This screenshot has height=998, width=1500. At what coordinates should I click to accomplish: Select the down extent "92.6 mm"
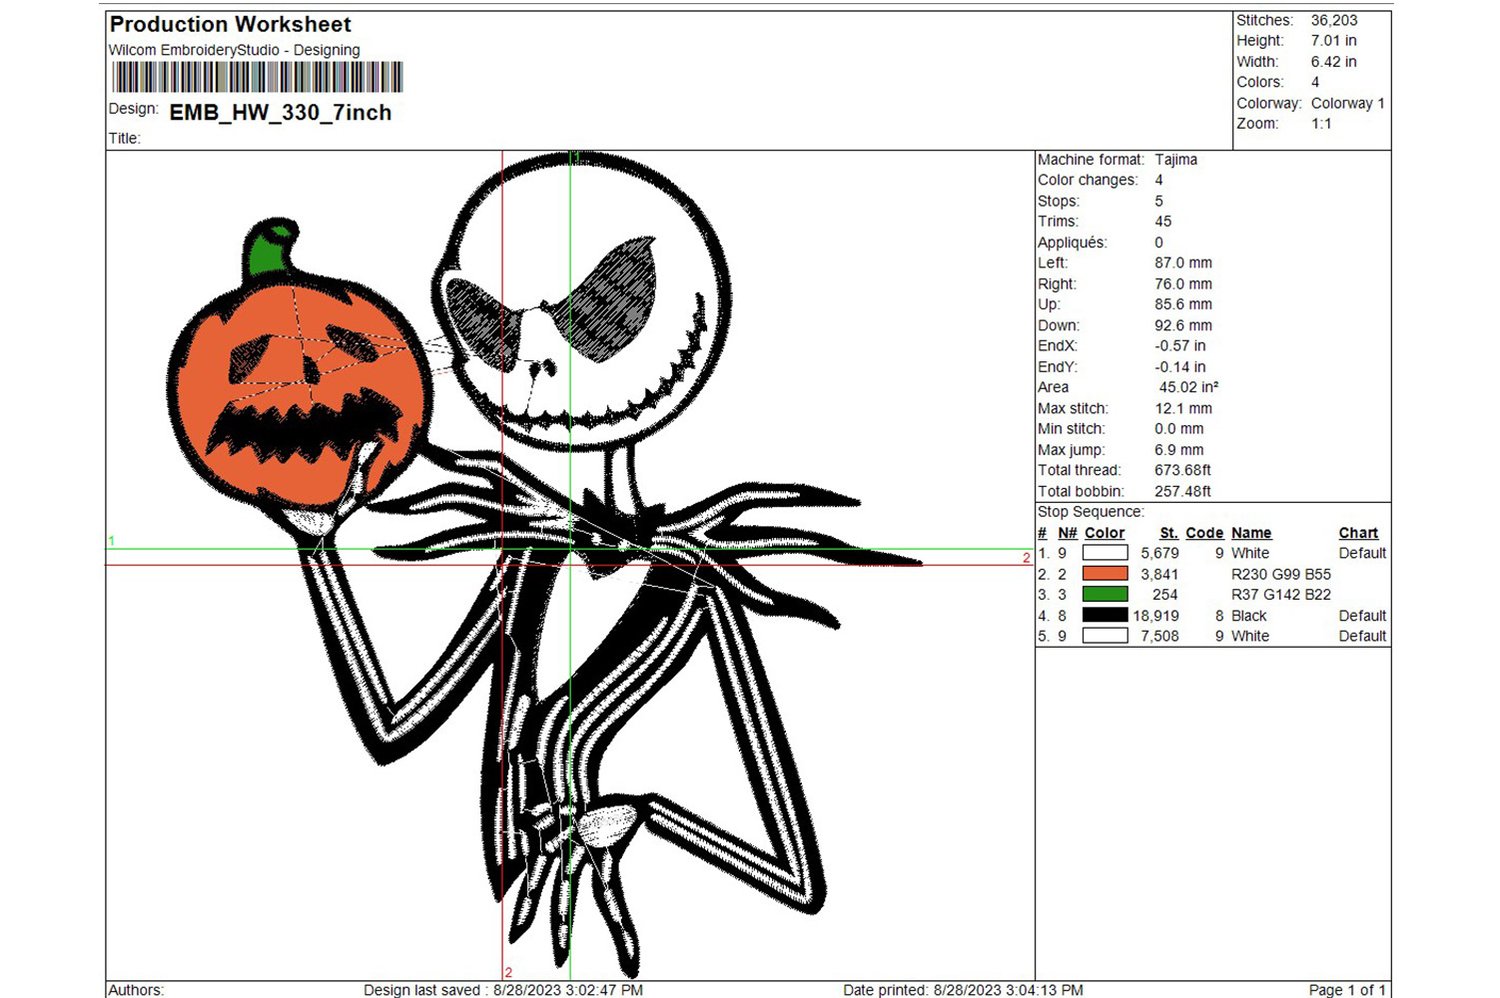1183,325
